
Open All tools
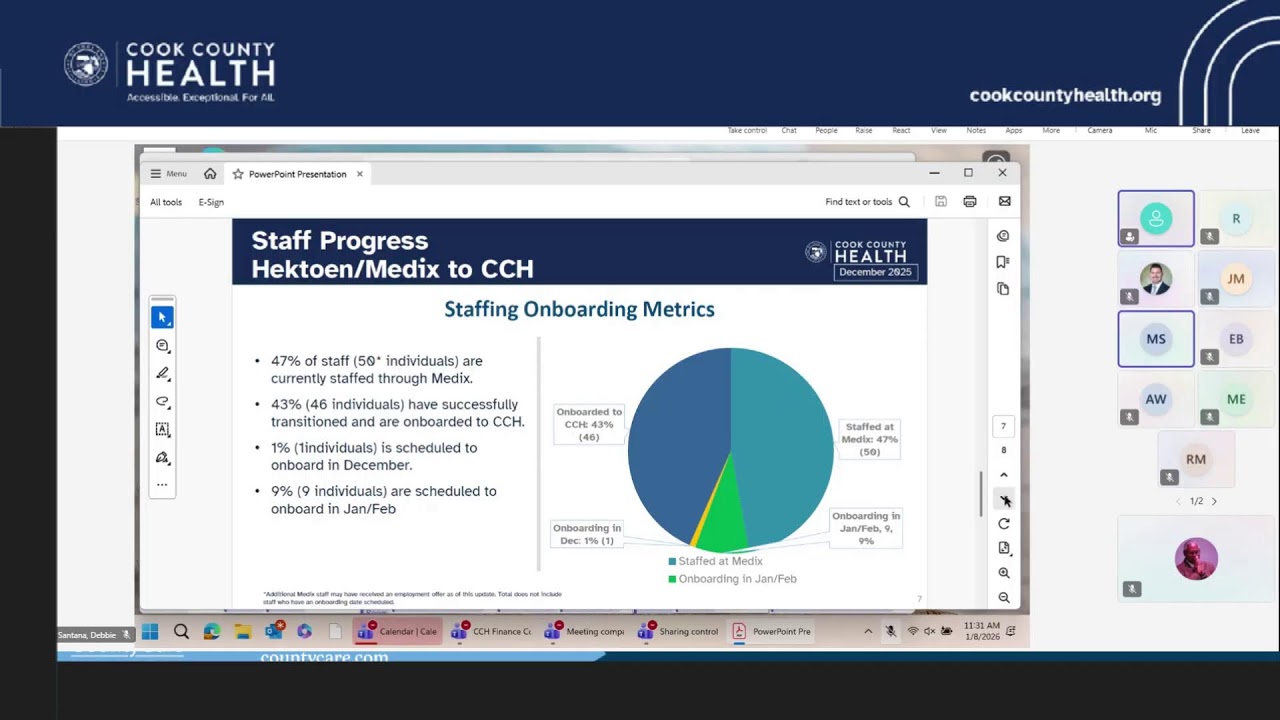pyautogui.click(x=166, y=202)
